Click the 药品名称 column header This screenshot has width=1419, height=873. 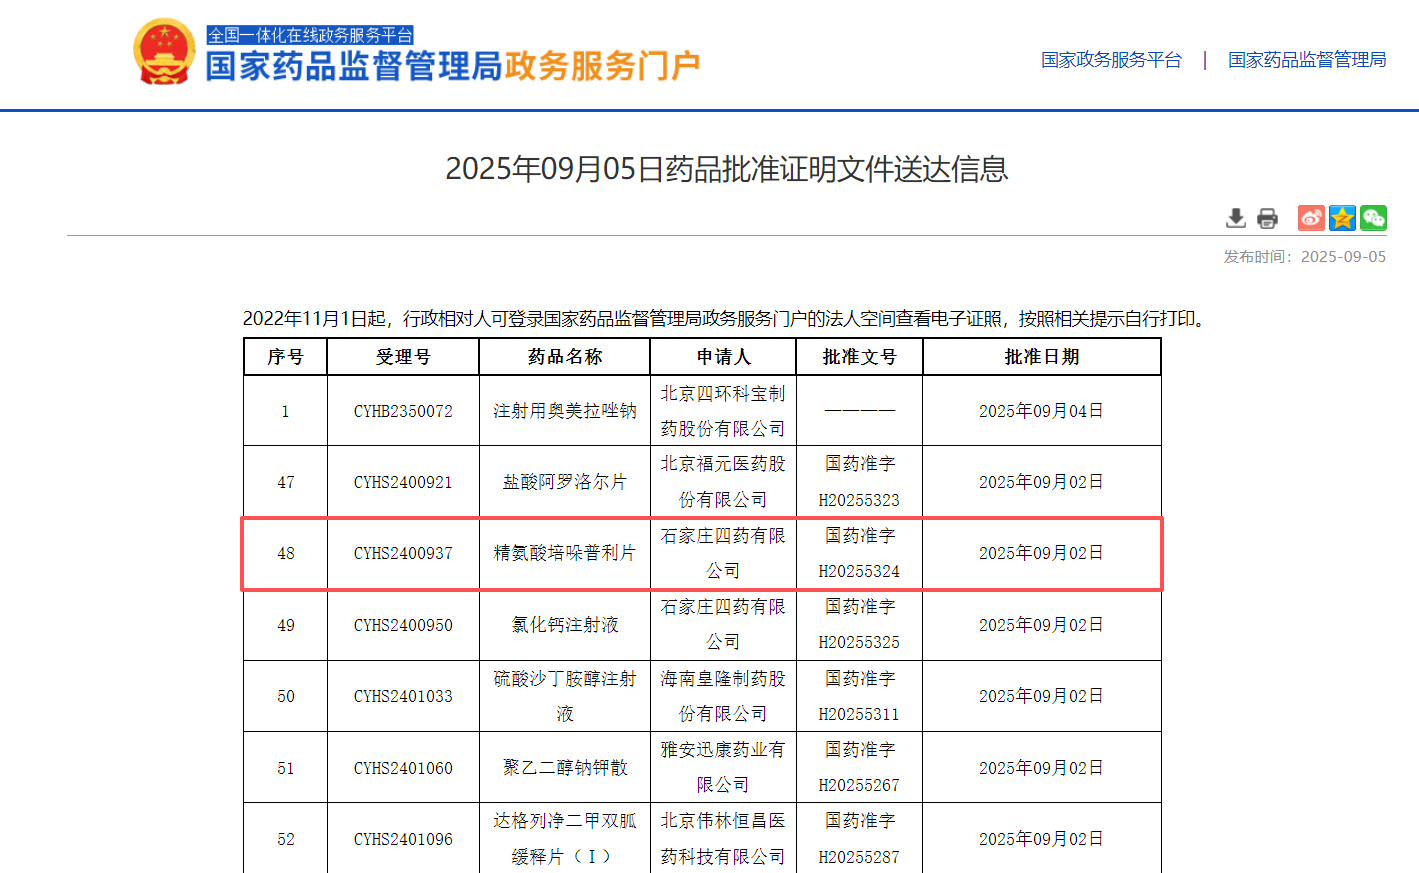[x=565, y=357]
